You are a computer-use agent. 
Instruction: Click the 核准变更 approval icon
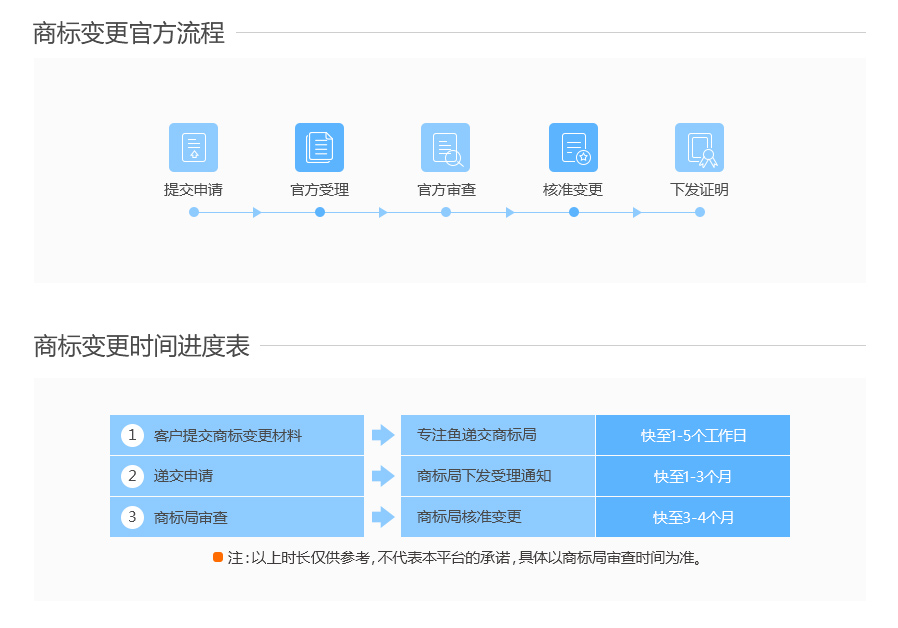click(573, 147)
